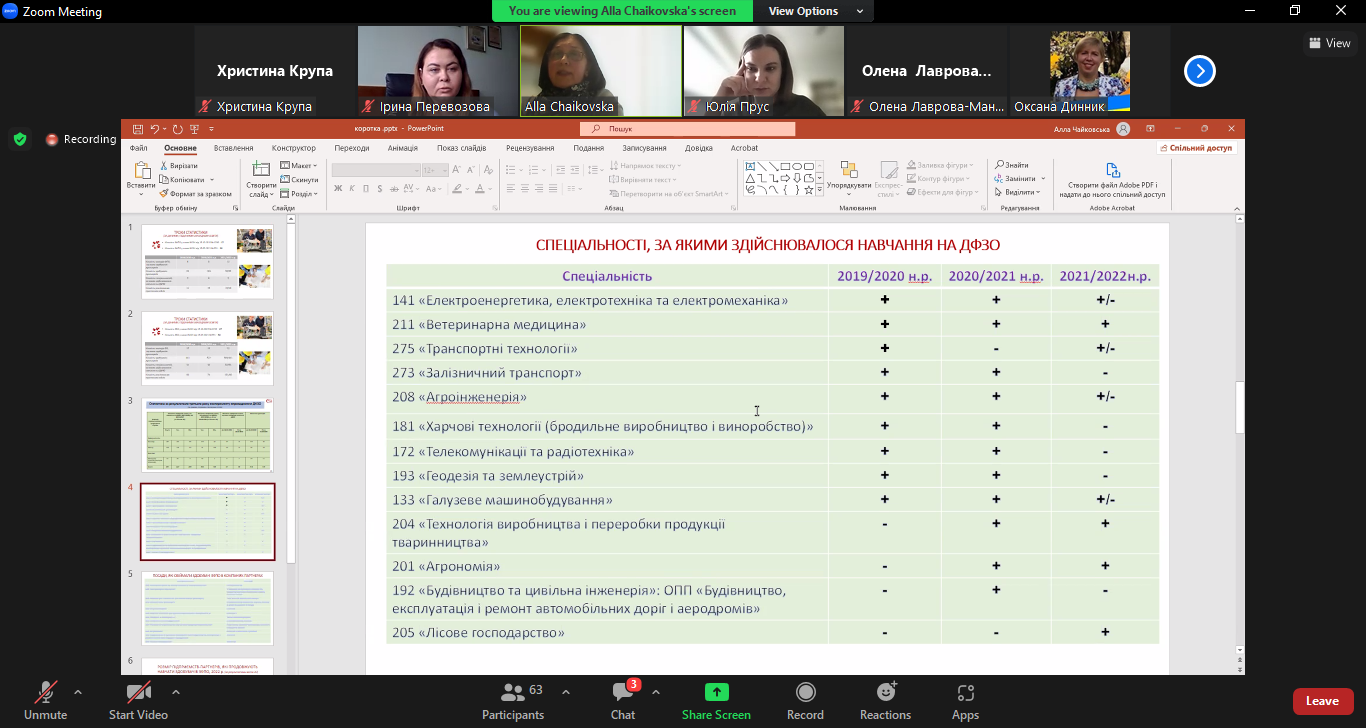Expand audio settings chevron beside Unmute
Image resolution: width=1366 pixels, height=728 pixels.
click(78, 691)
